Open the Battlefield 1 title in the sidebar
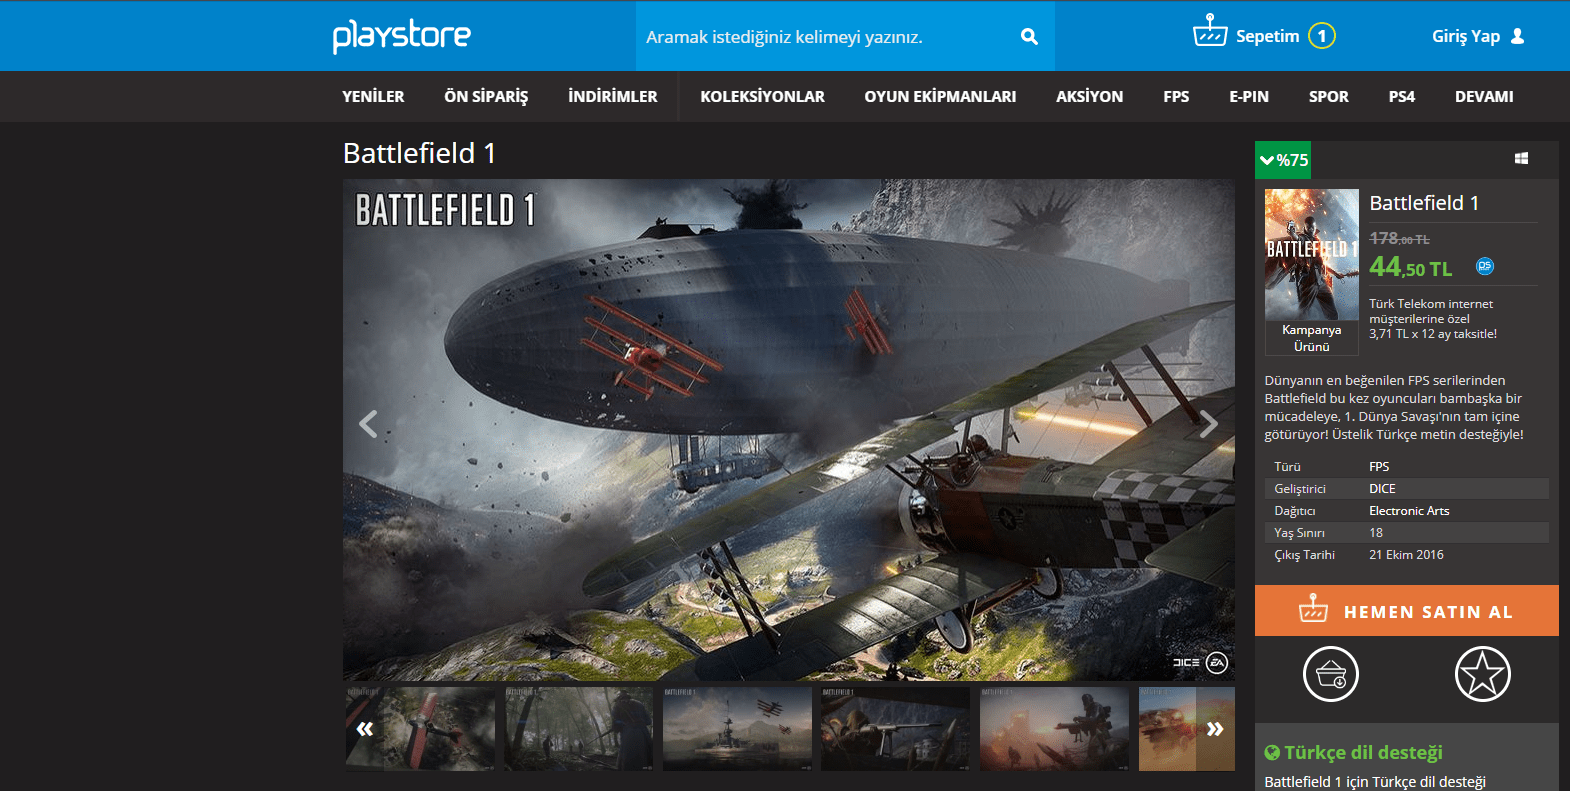This screenshot has width=1570, height=791. tap(1424, 203)
